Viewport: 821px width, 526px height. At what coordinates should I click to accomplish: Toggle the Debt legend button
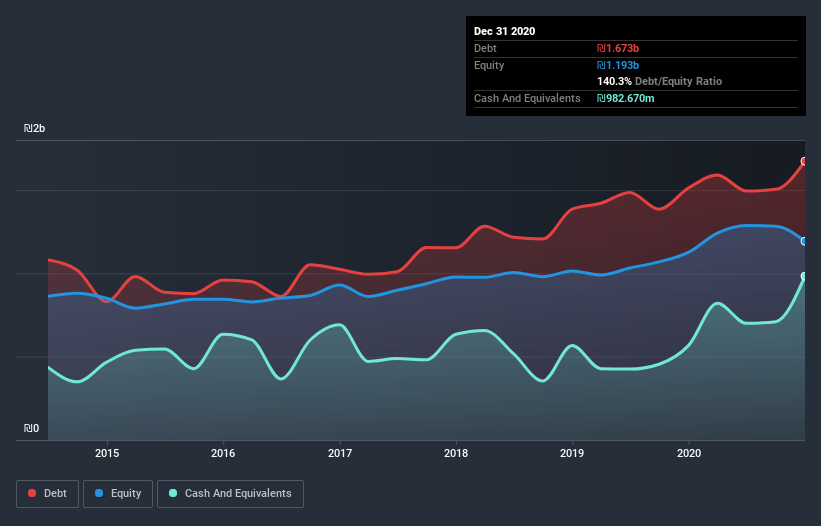tap(47, 494)
